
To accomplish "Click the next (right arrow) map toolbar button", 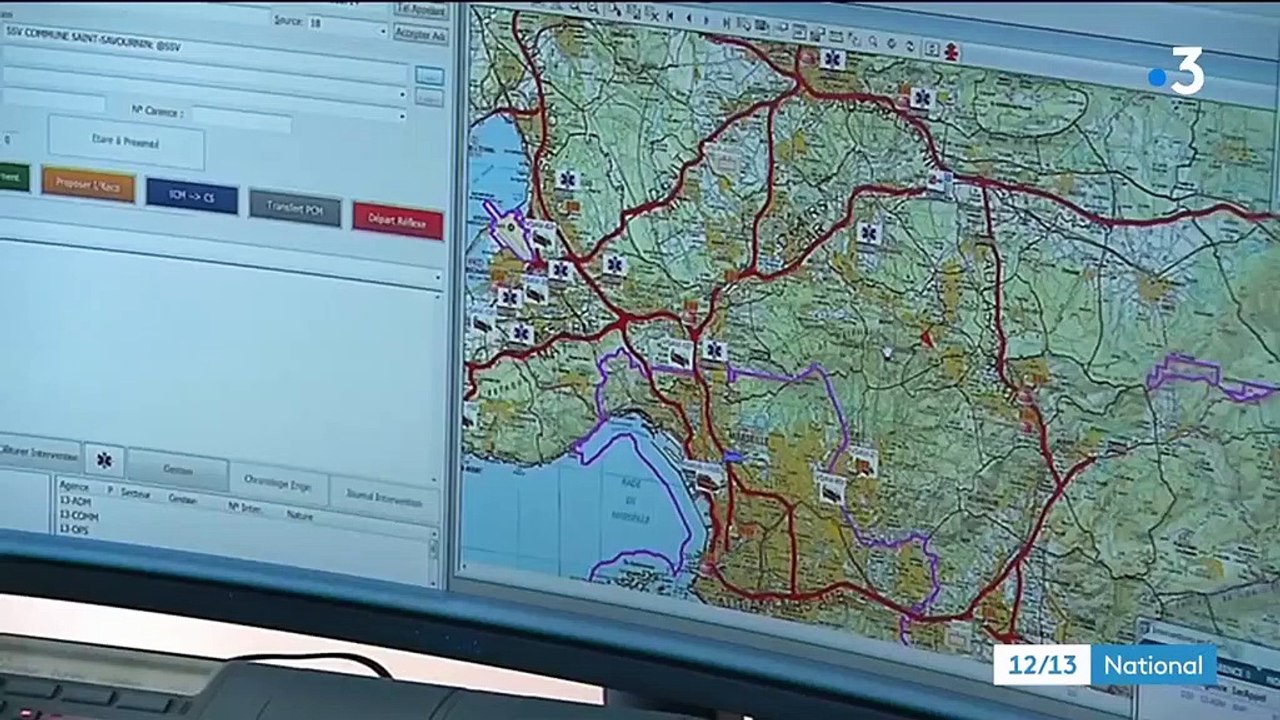I will [706, 19].
